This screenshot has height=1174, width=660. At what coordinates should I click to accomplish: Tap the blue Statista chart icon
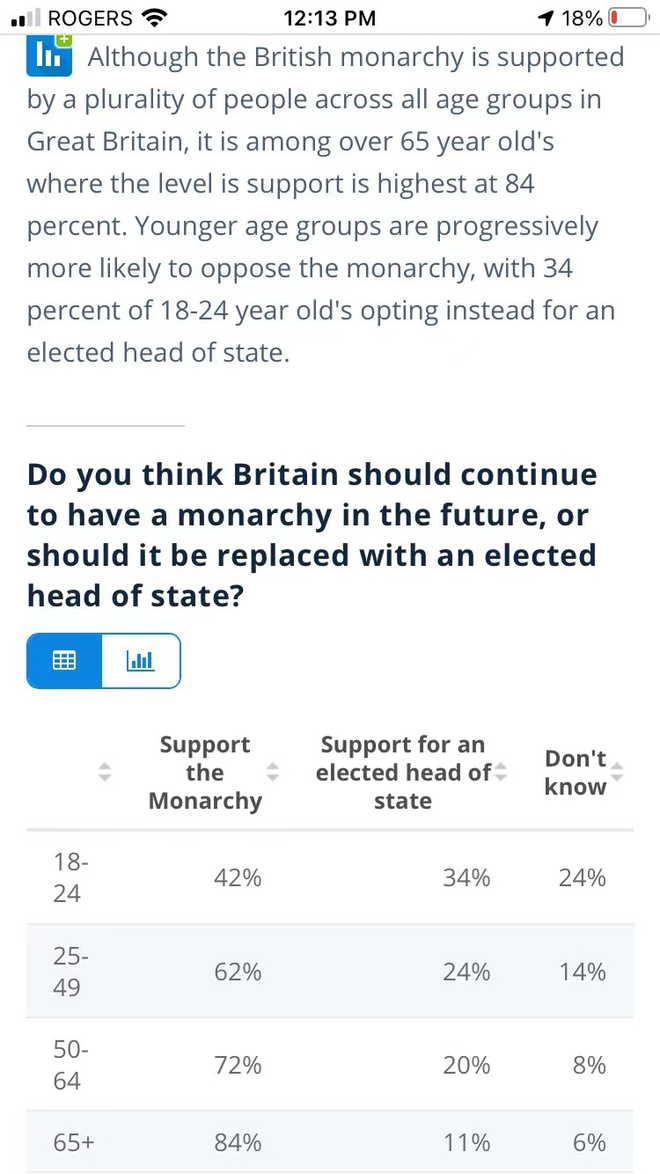click(49, 55)
